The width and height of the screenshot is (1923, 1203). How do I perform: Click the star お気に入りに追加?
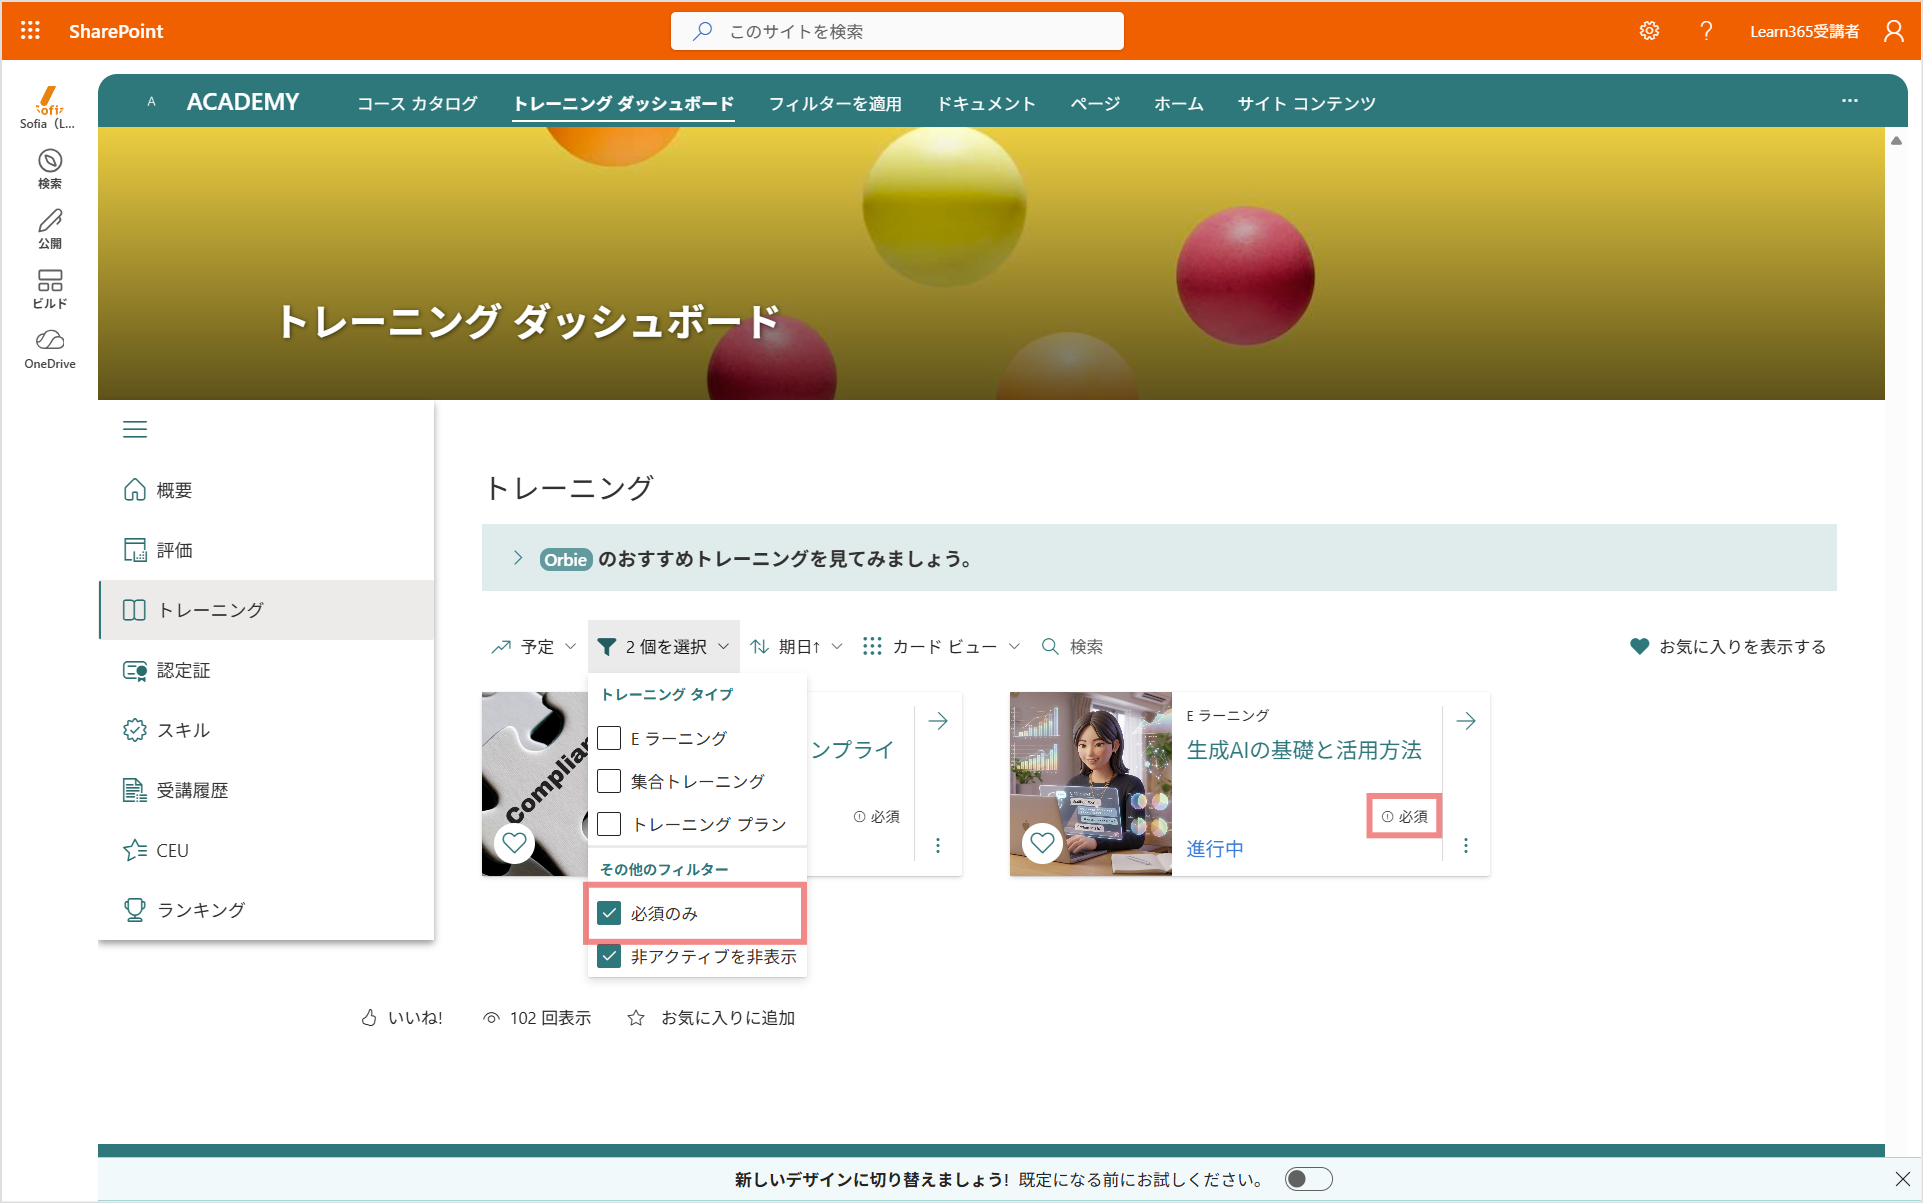click(x=636, y=1018)
